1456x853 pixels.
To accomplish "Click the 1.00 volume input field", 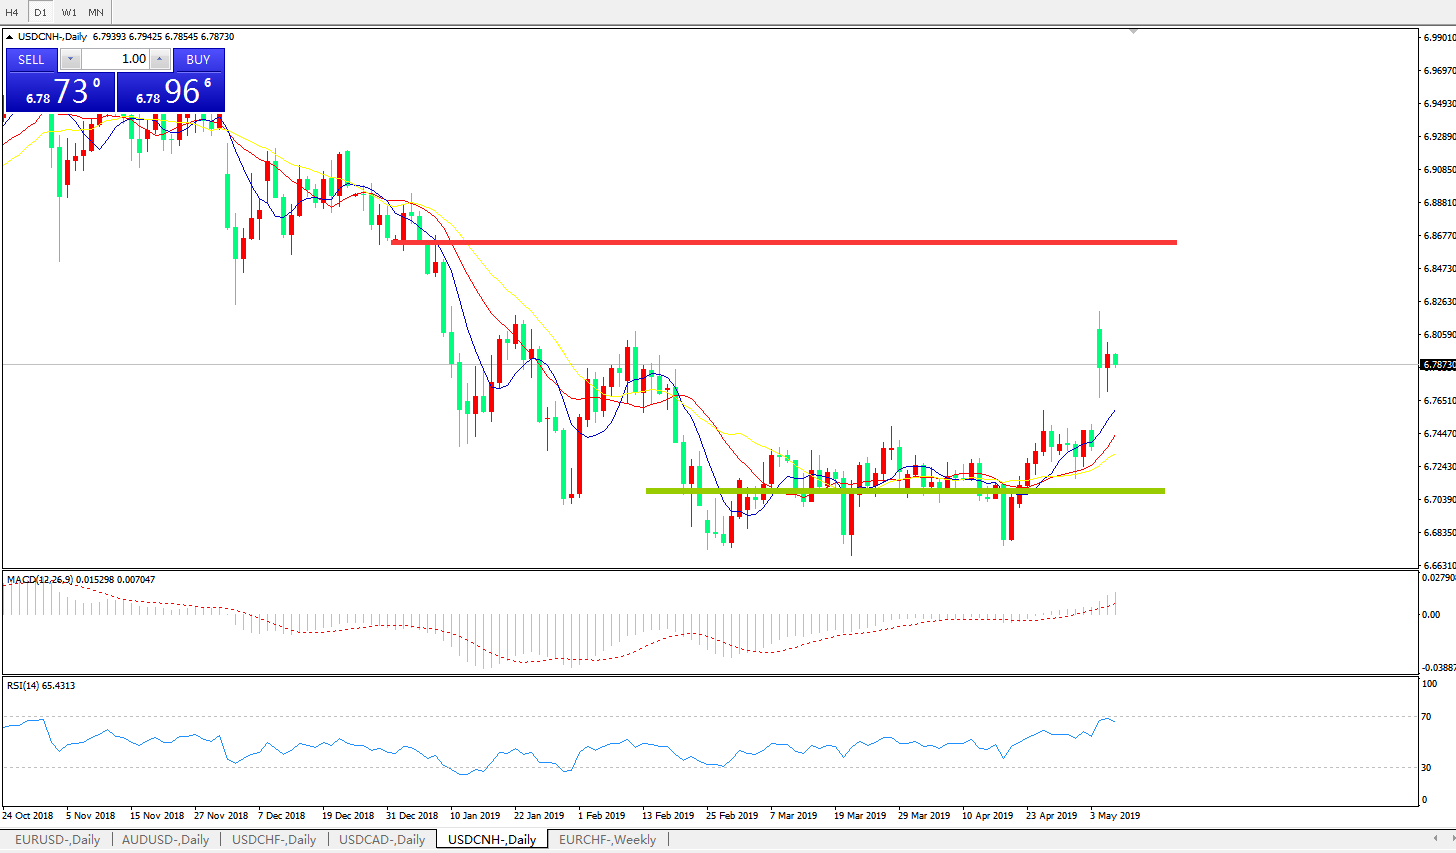I will point(115,59).
